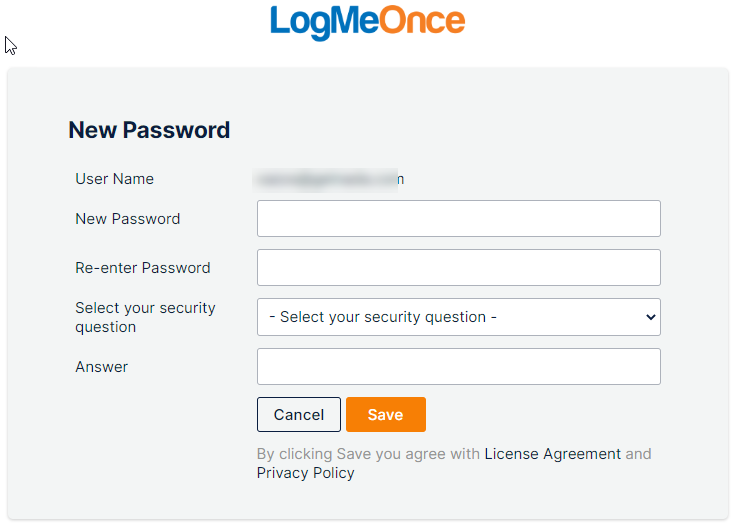The image size is (736, 528).
Task: Click the blue 'LogMe' part of logo
Action: click(x=324, y=23)
